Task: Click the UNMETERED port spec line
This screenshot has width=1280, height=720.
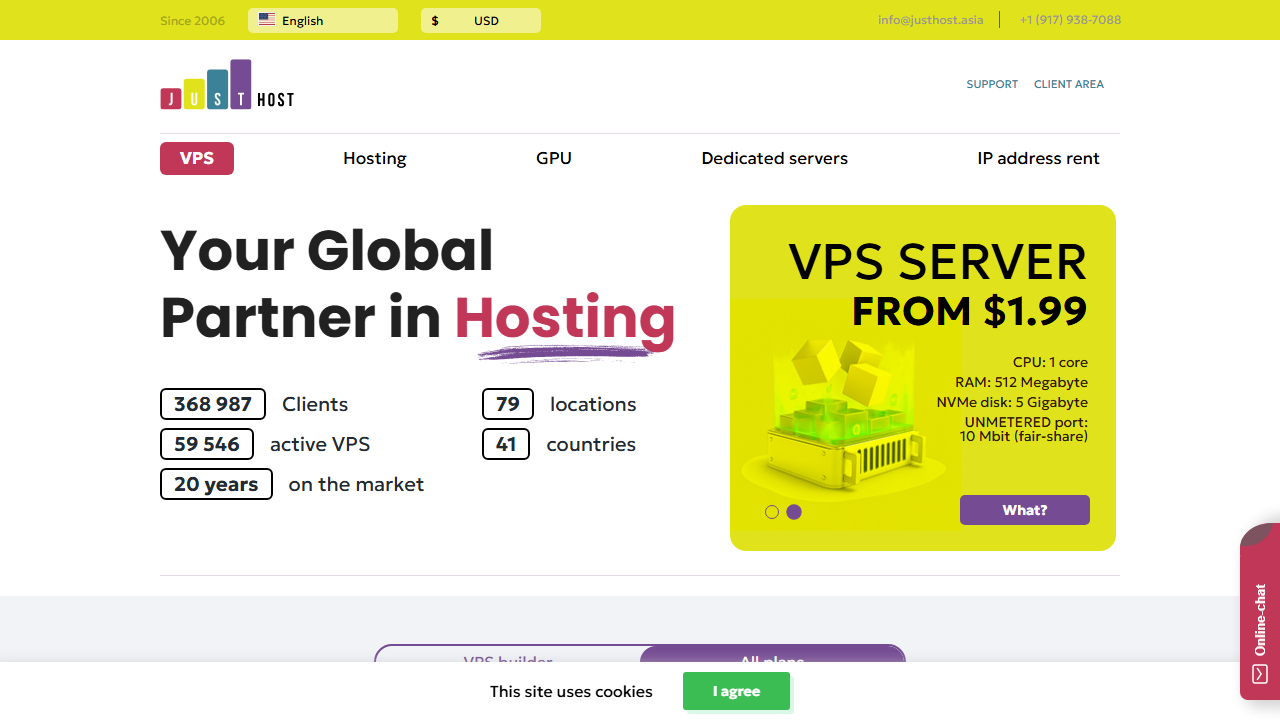Action: (1025, 429)
